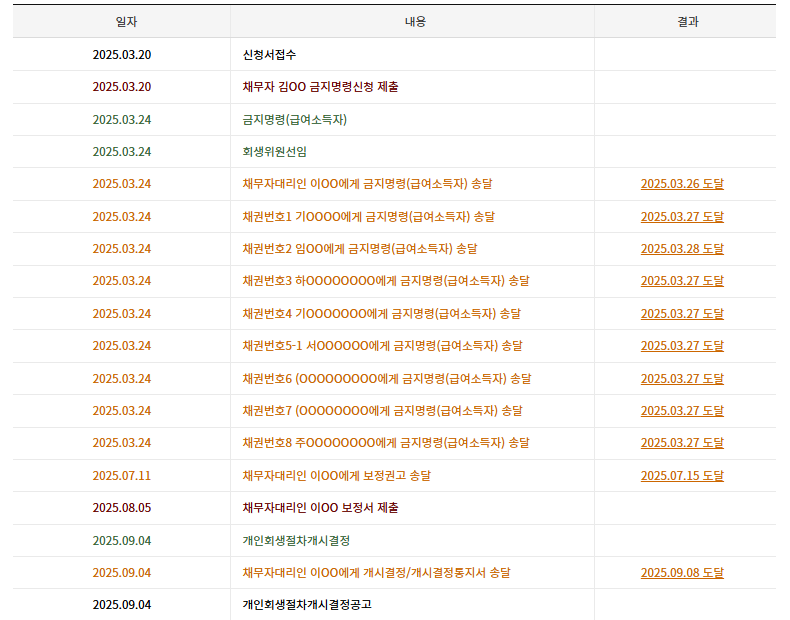790x620 pixels.
Task: Open 도달 link in the 채권번호6 row
Action: click(682, 379)
